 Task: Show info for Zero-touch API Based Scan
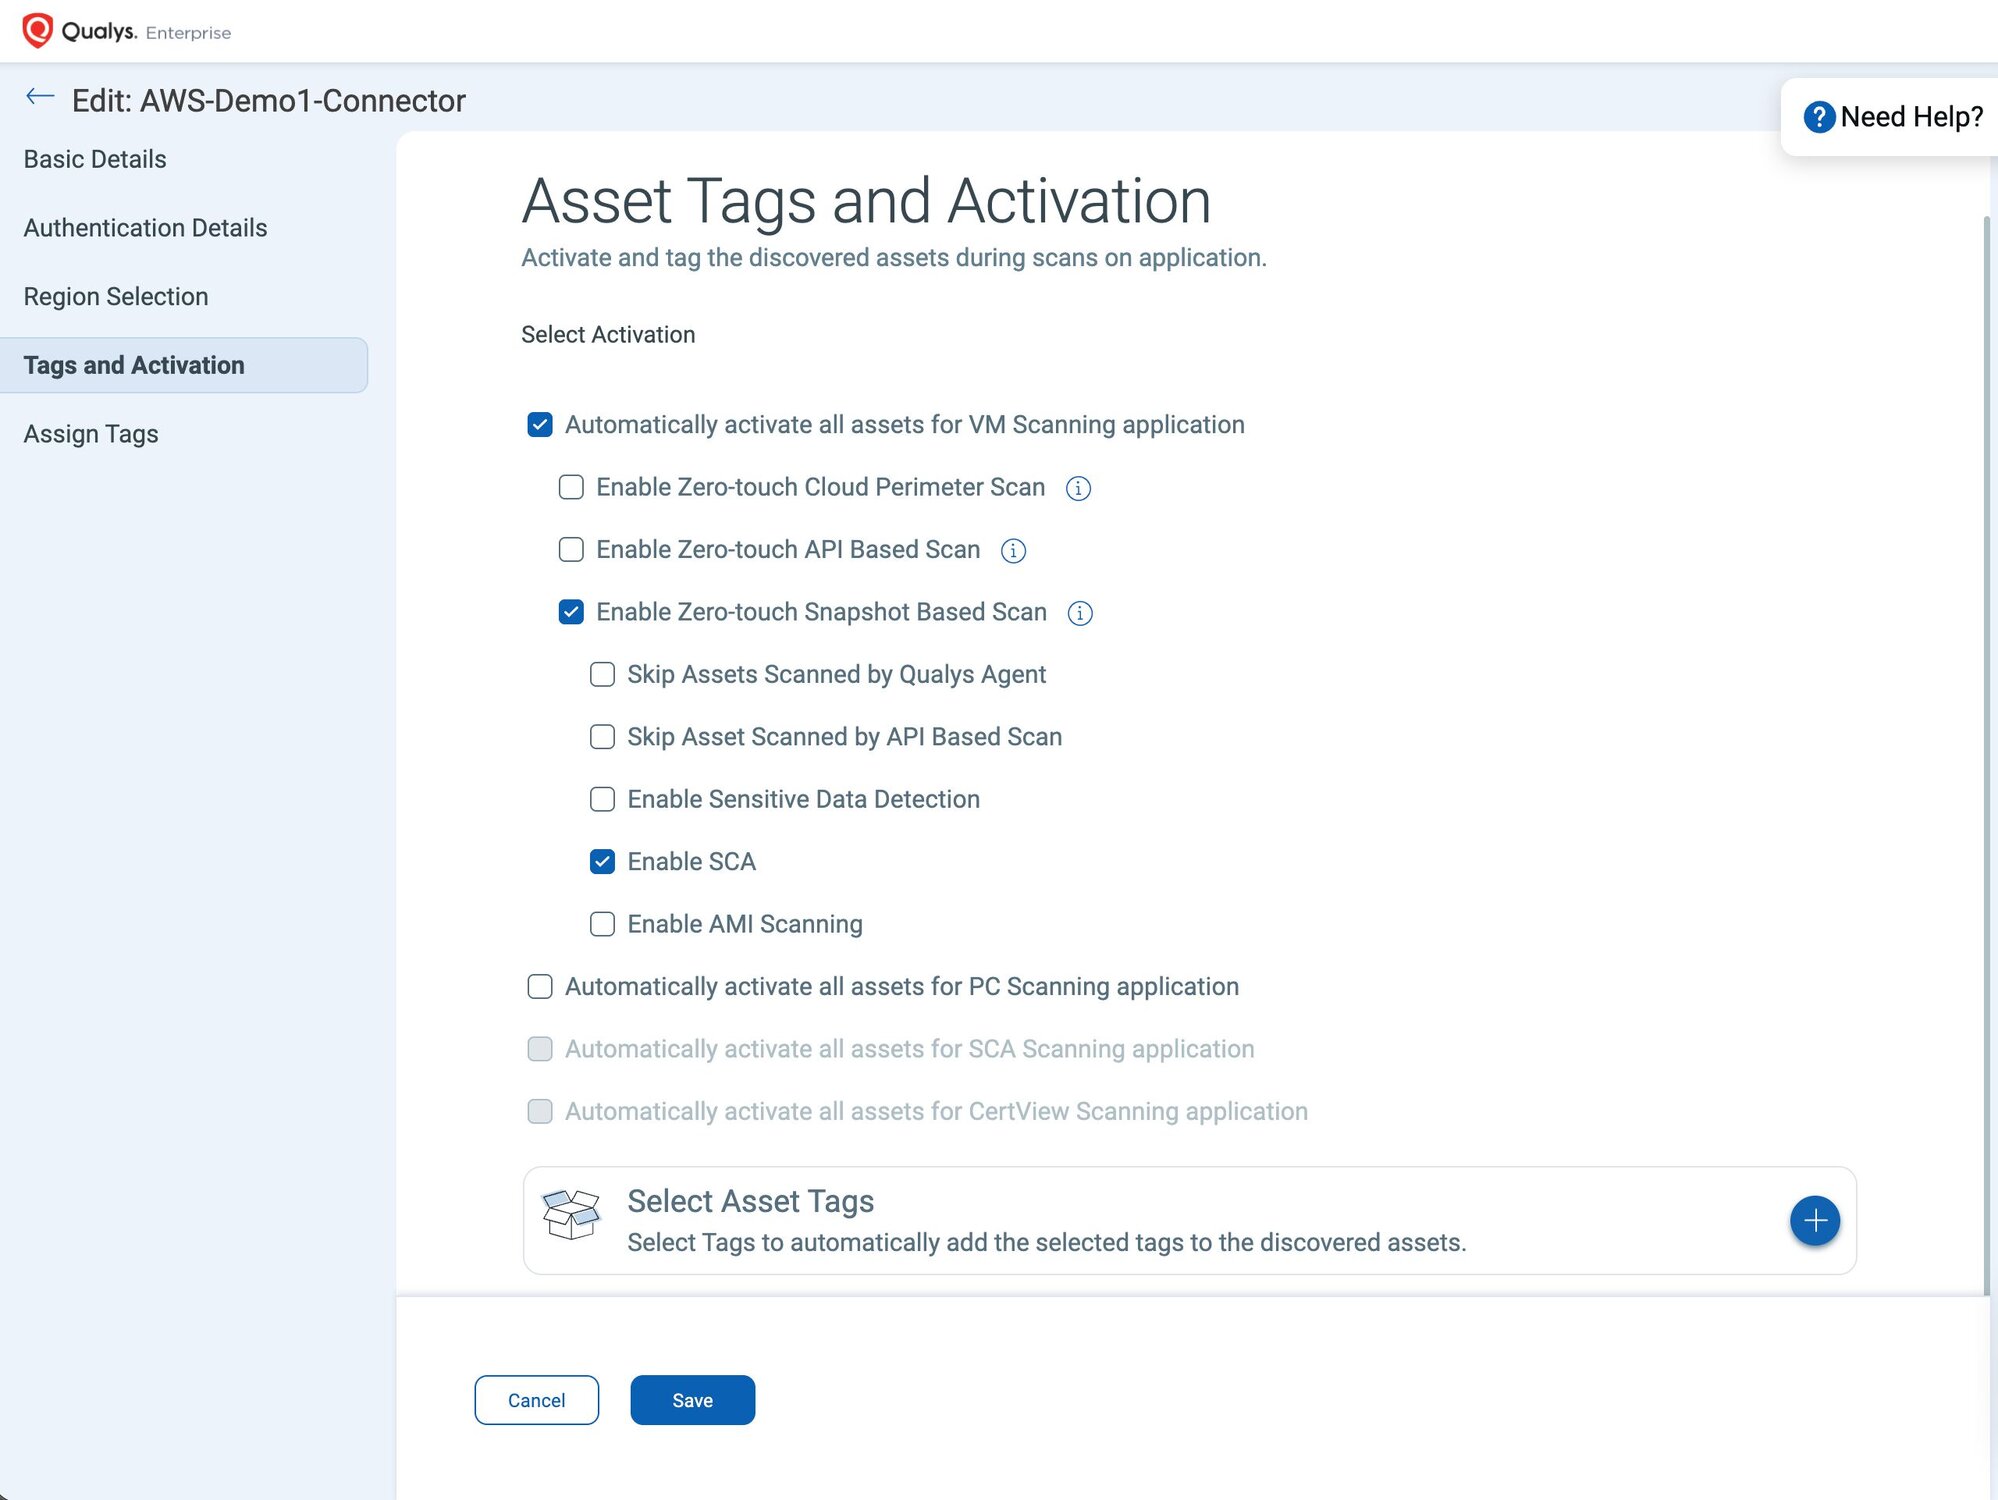[1013, 551]
